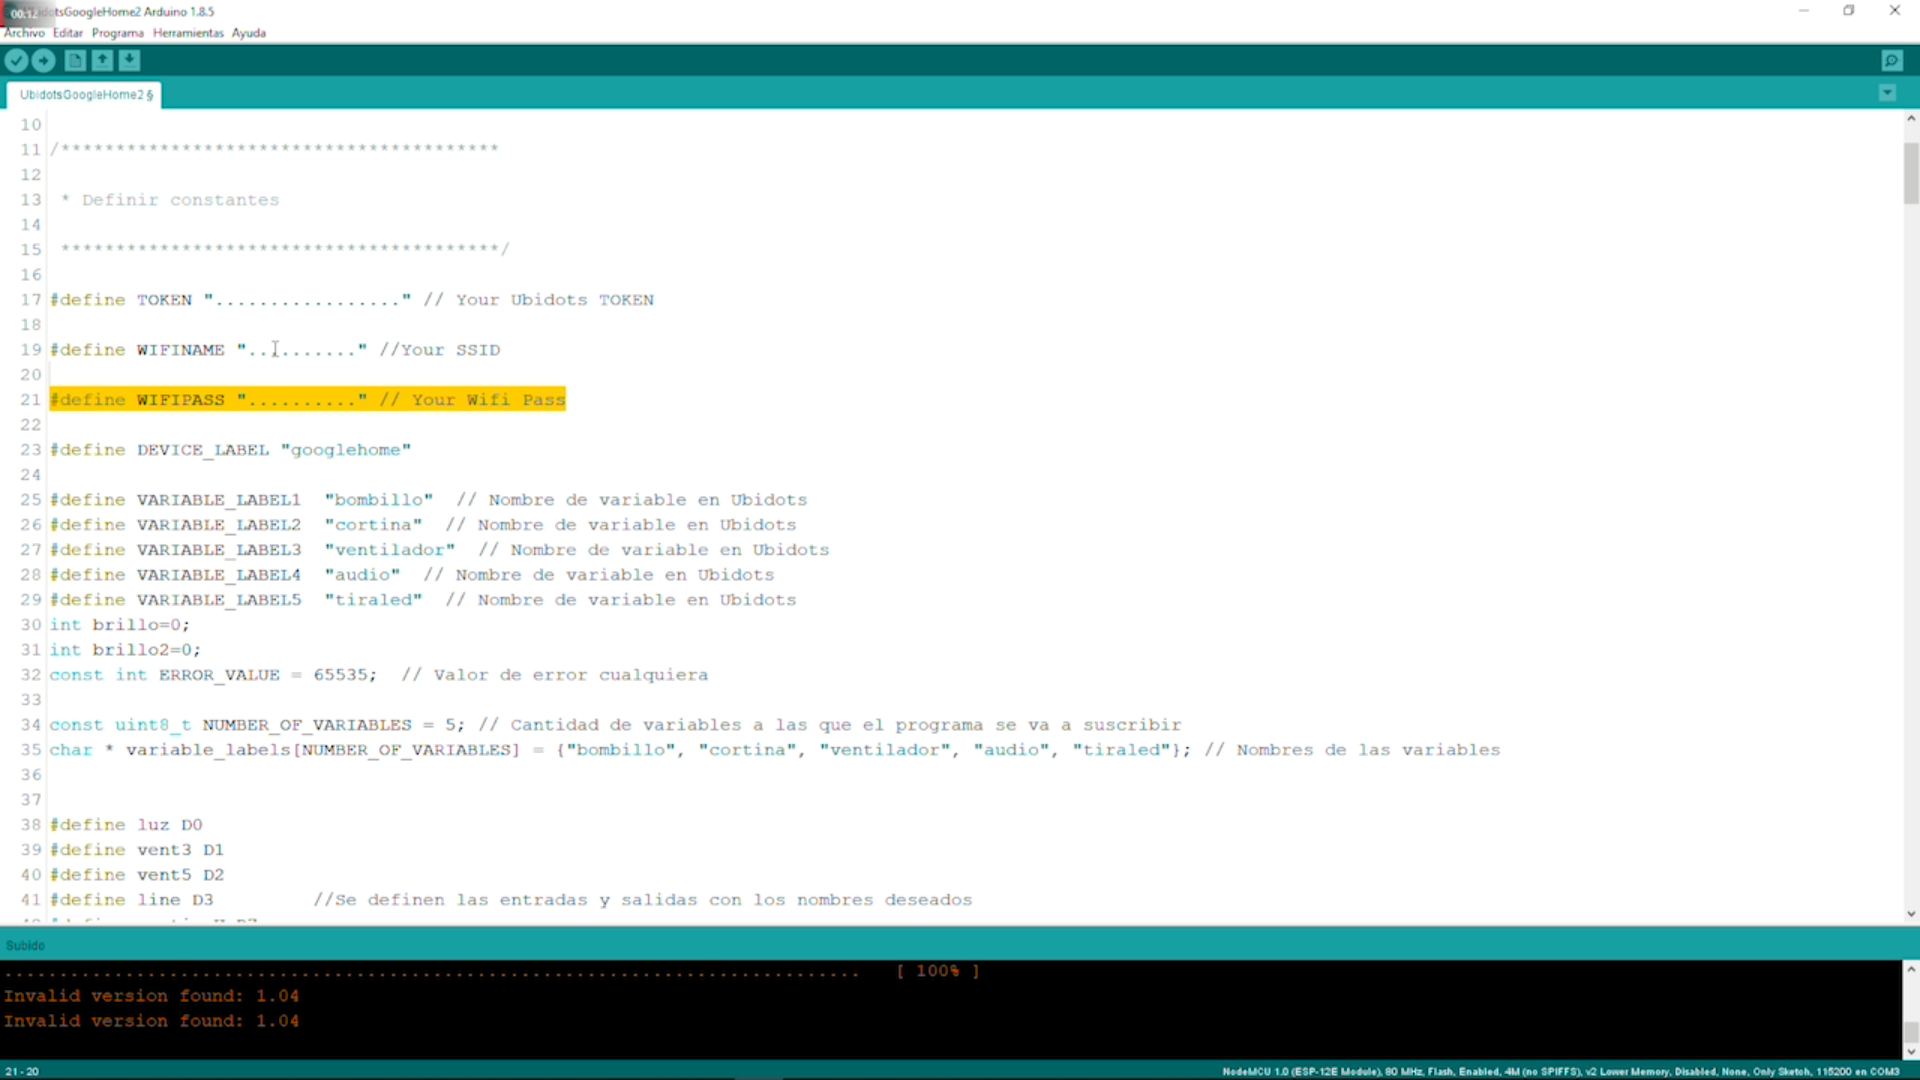This screenshot has width=1920, height=1080.
Task: Click the "#define vent3 D1" line
Action: coord(137,850)
